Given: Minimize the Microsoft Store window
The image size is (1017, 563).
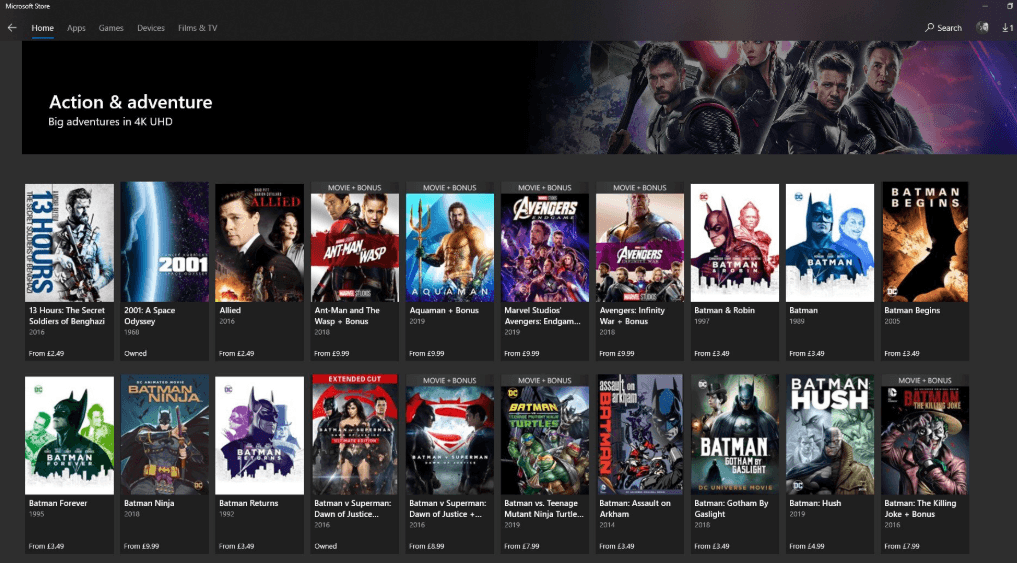Looking at the screenshot, I should (985, 6).
